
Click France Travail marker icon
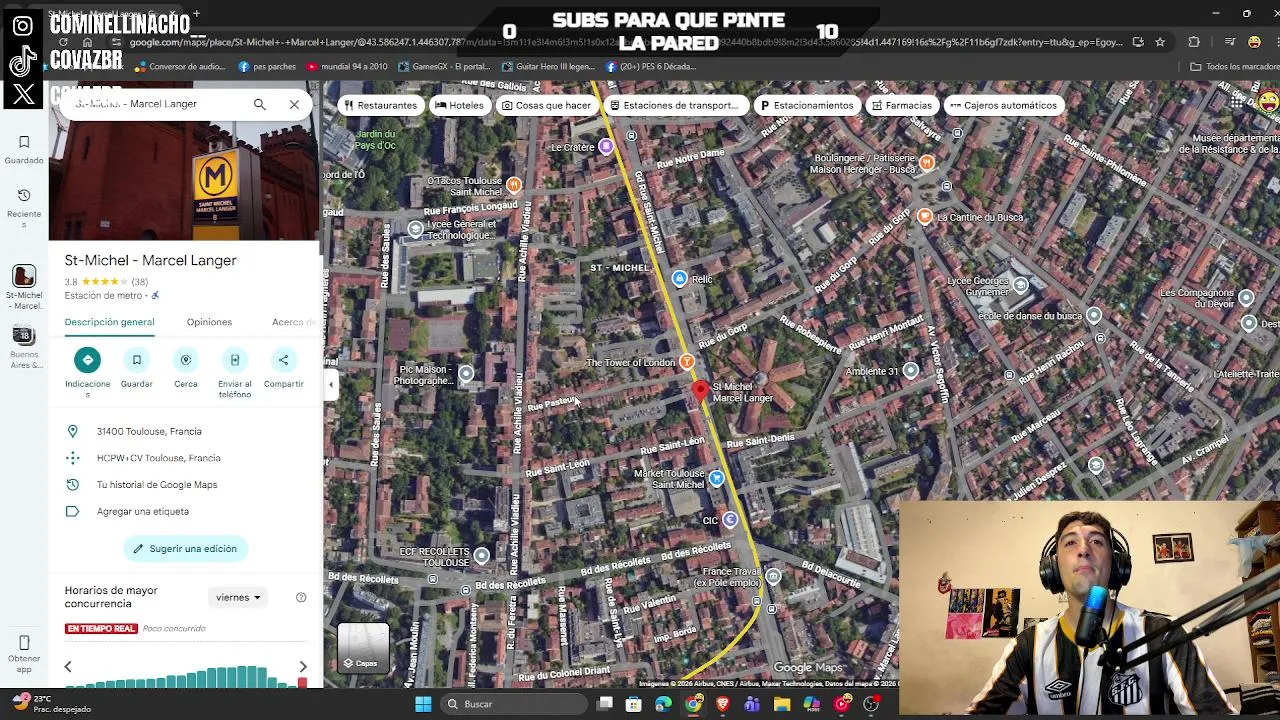pyautogui.click(x=774, y=577)
